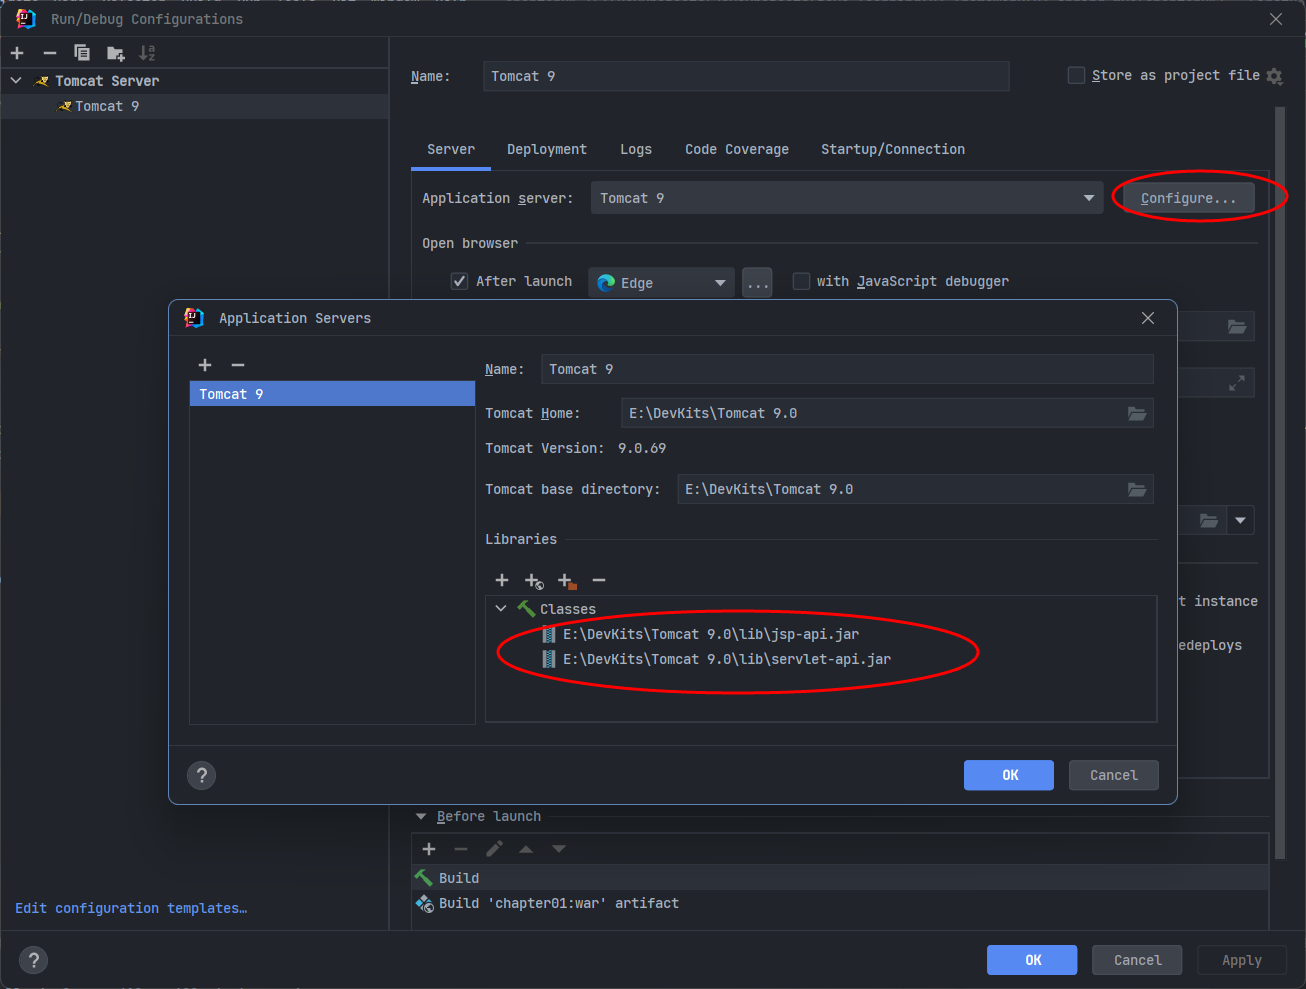
Task: Browse for Tomcat Home folder
Action: pos(1137,413)
